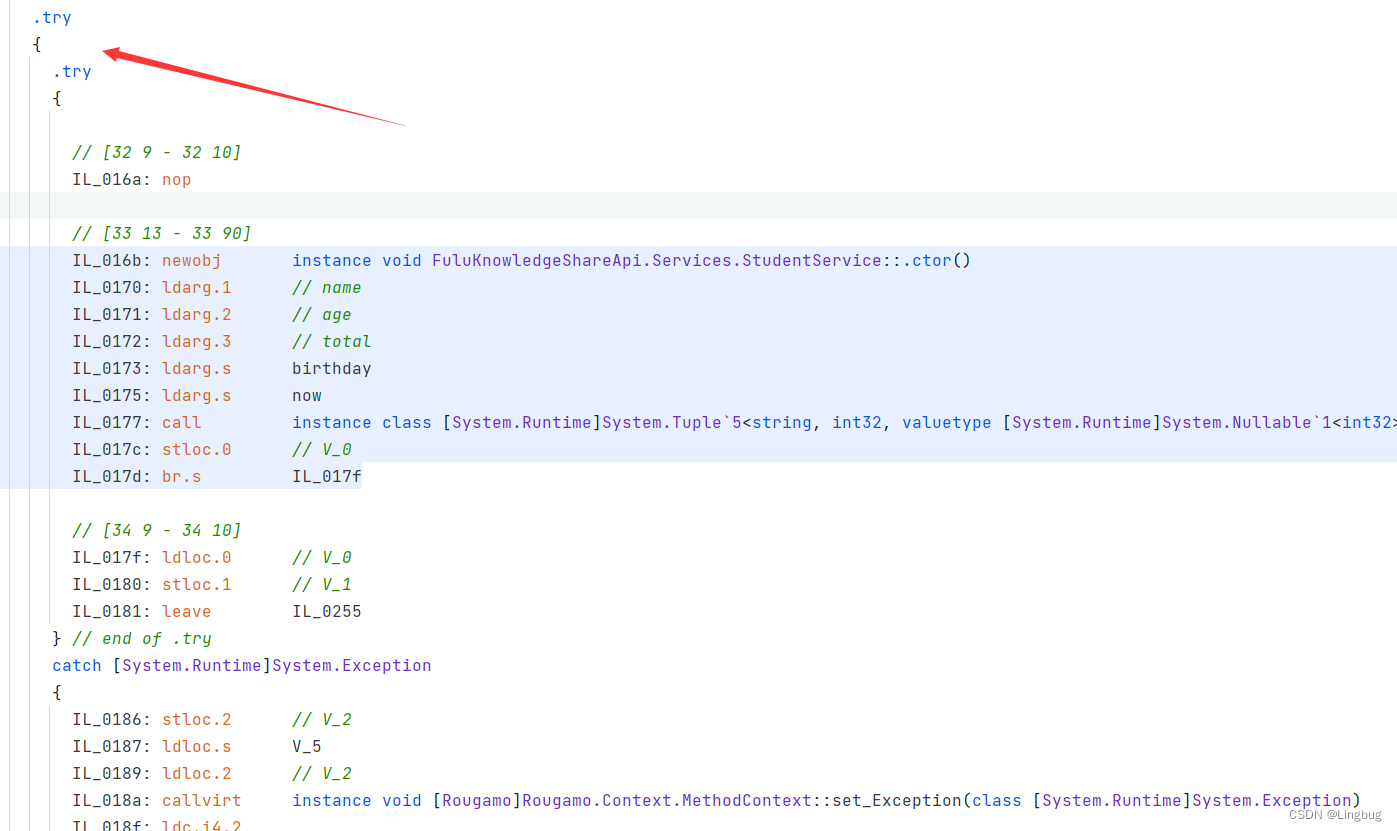The height and width of the screenshot is (831, 1397).
Task: Click ldloc.0 at IL_017f
Action: coord(197,558)
